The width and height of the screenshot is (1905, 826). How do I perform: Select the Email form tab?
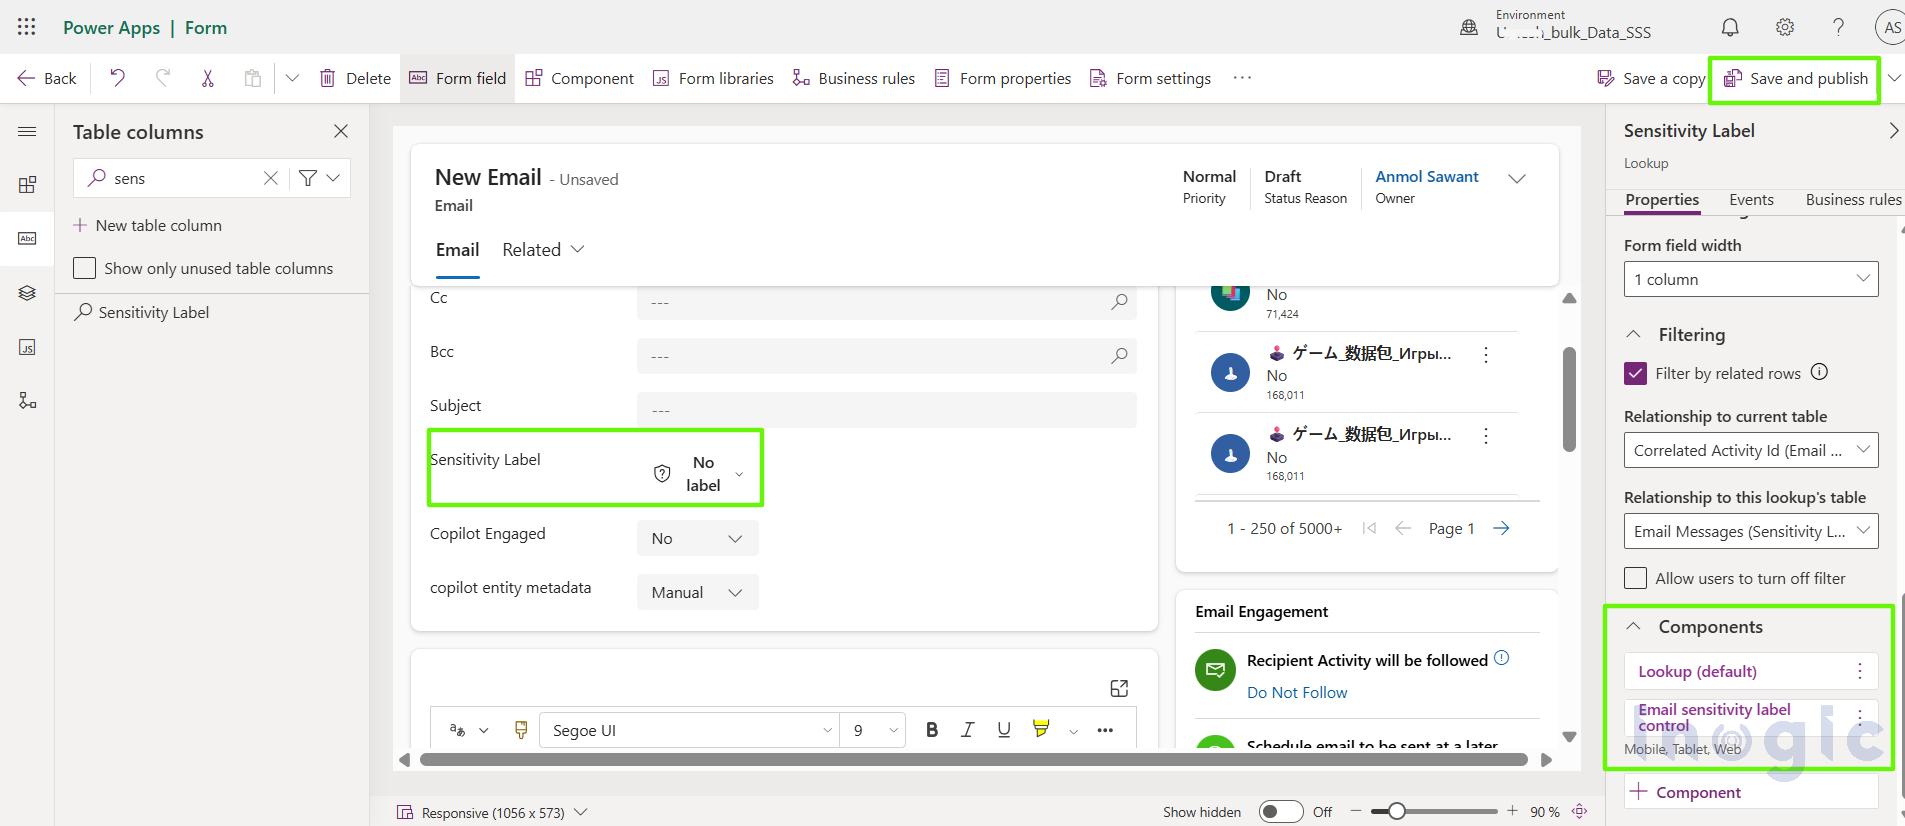(x=457, y=250)
